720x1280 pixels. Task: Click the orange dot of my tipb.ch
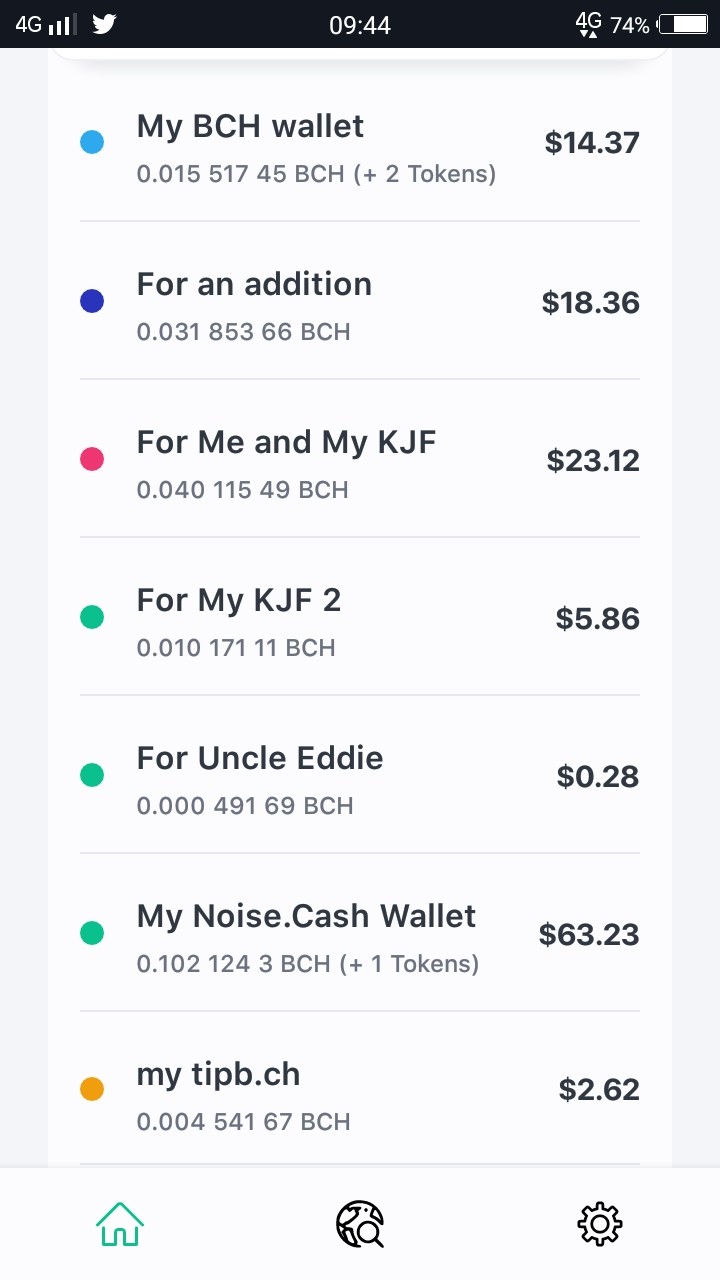tap(92, 1089)
